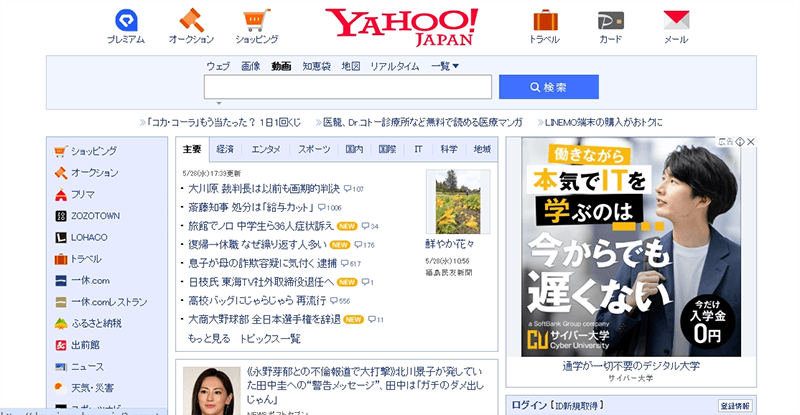Select 地図 search category

(x=351, y=66)
